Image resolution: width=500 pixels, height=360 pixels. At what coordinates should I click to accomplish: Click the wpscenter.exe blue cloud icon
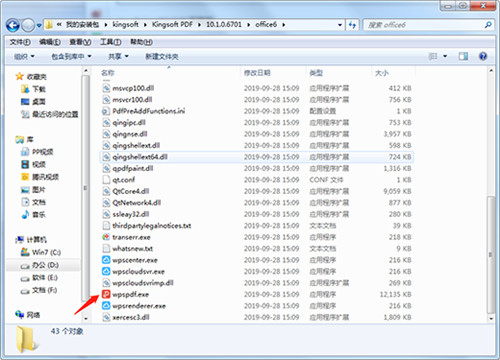tap(106, 260)
